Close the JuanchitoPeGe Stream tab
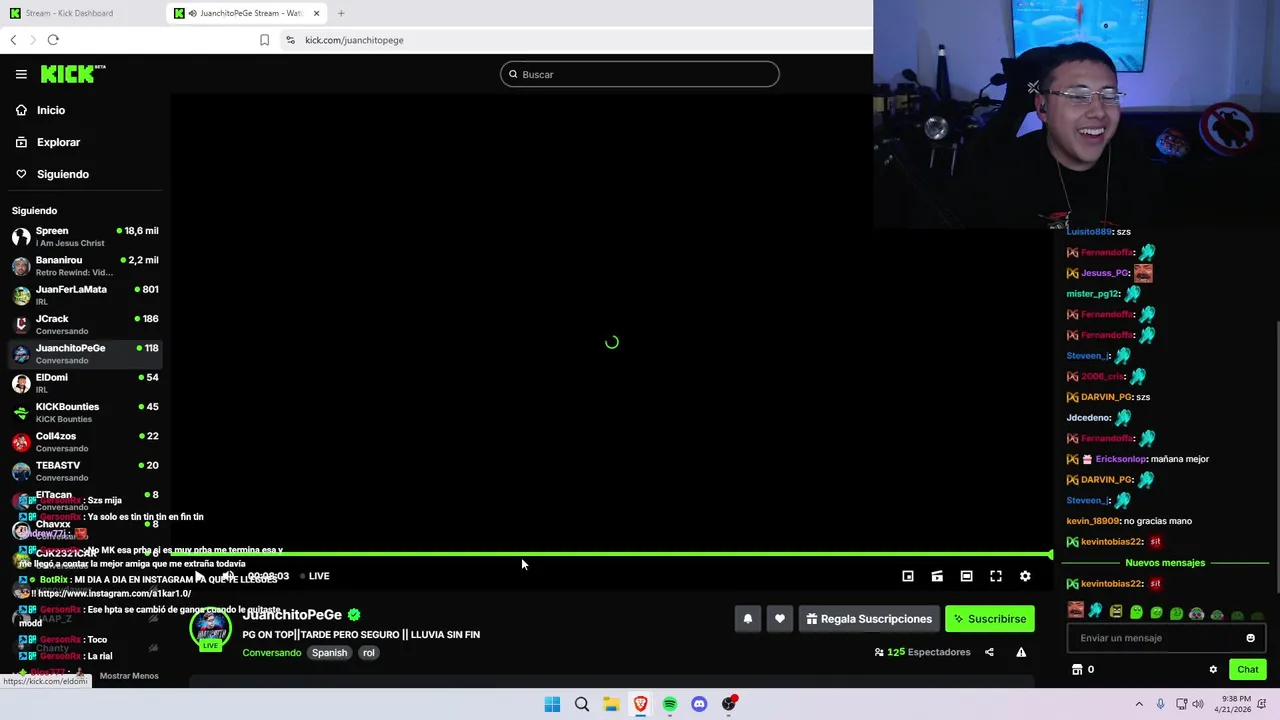The width and height of the screenshot is (1280, 720). click(317, 13)
